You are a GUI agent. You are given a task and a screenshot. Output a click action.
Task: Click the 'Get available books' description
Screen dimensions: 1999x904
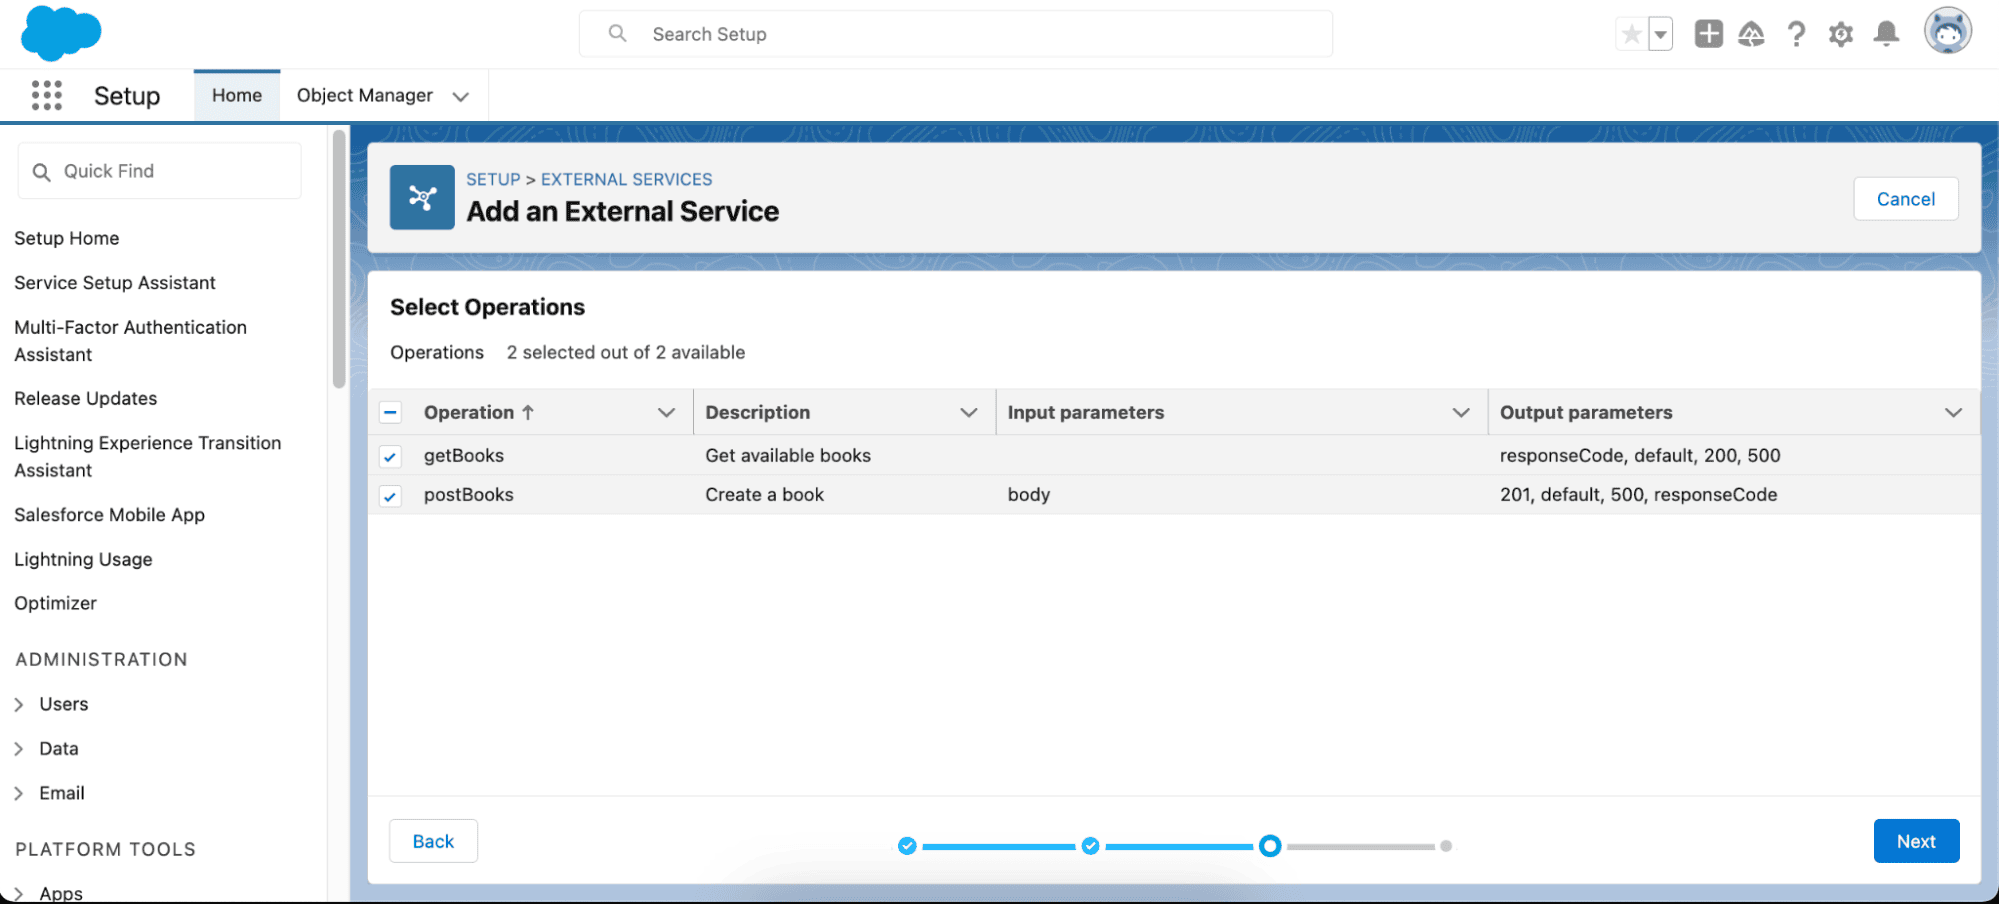pyautogui.click(x=788, y=456)
